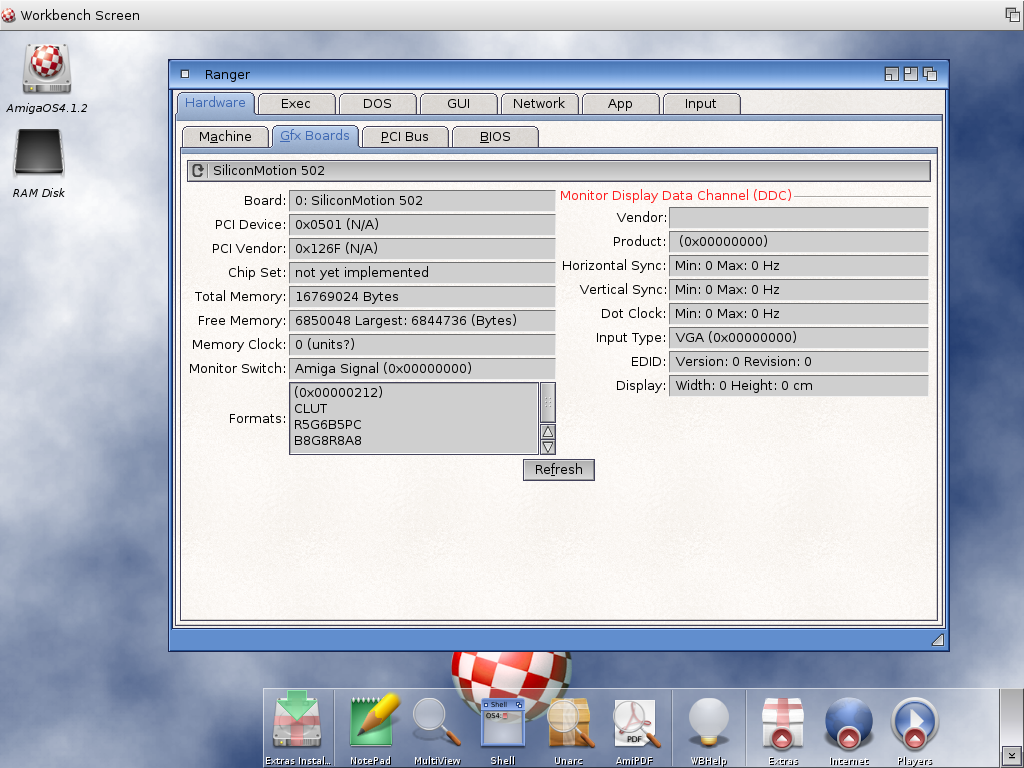Click the Display width and height field
This screenshot has height=768, width=1024.
point(799,385)
